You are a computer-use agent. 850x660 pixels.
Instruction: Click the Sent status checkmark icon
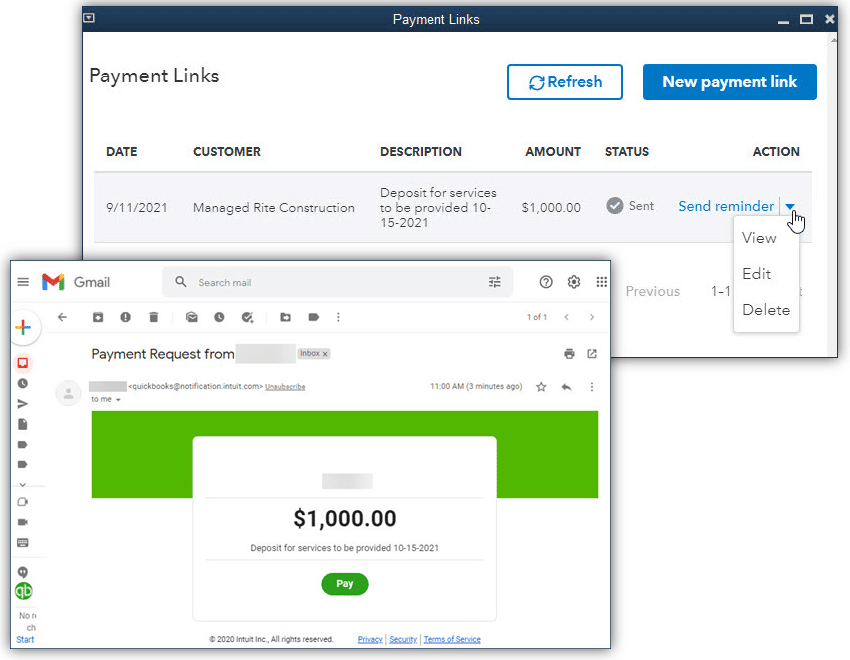pos(615,205)
